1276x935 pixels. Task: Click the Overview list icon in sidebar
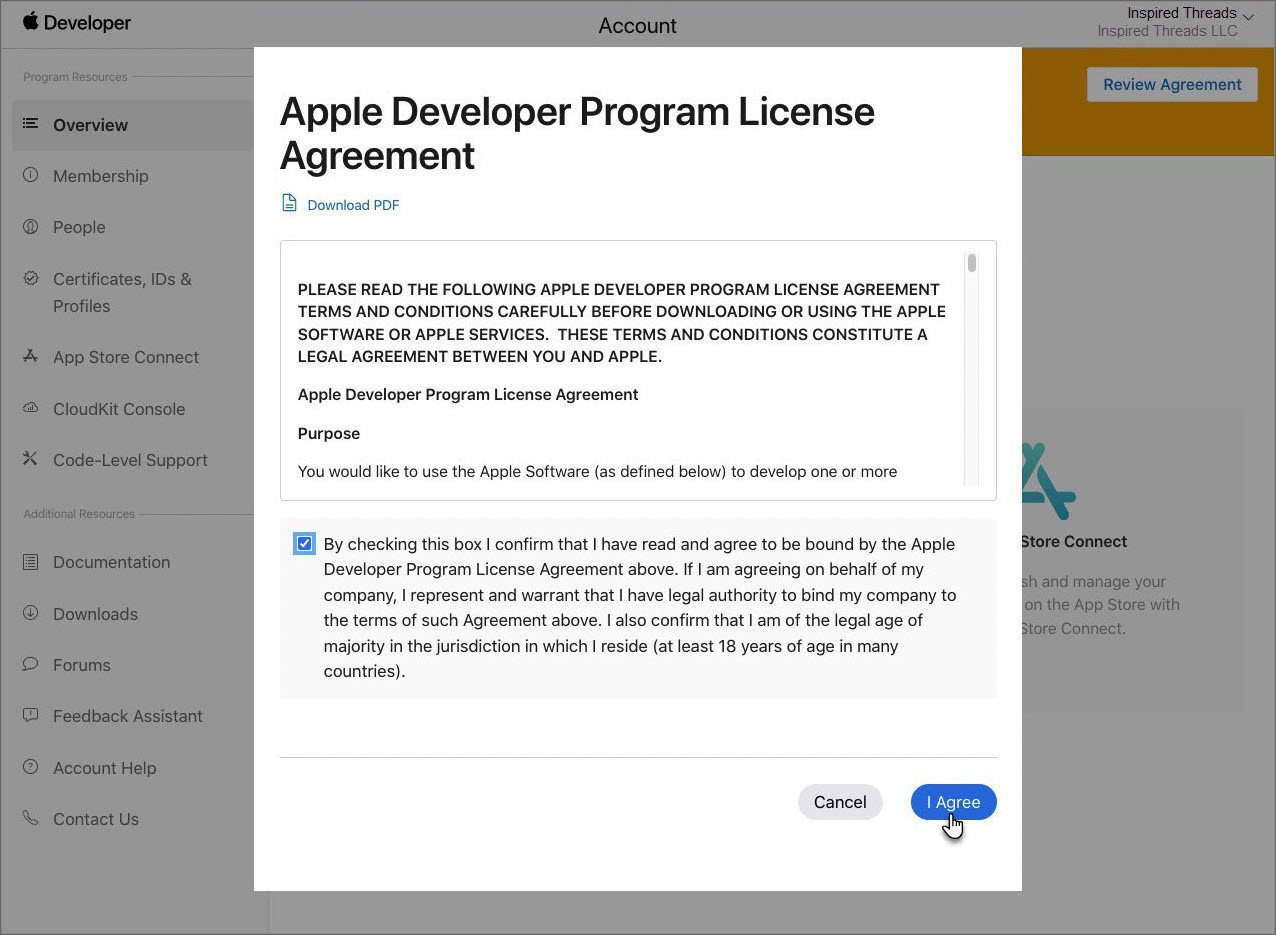(30, 124)
